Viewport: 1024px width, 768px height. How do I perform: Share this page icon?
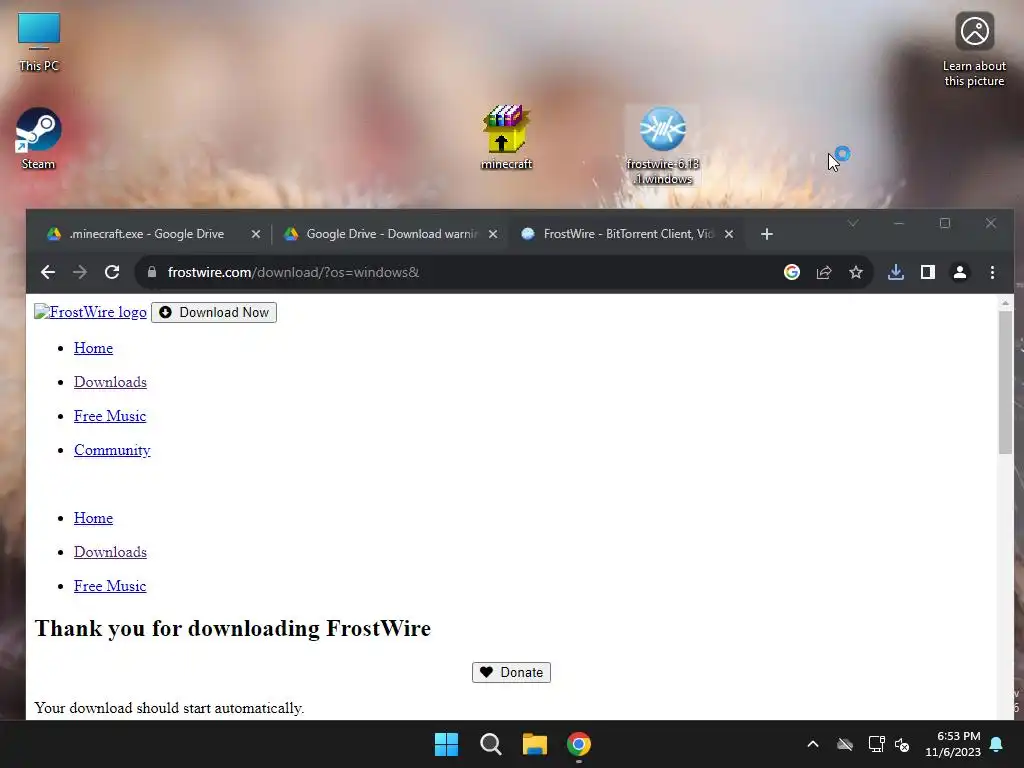pos(824,272)
